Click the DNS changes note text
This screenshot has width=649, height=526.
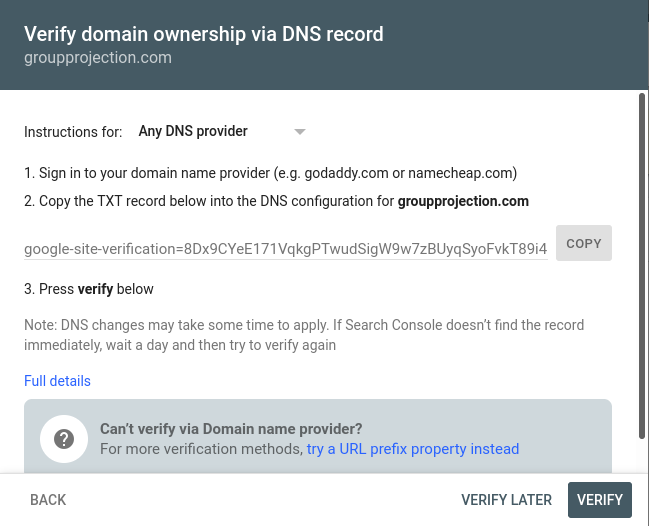(304, 335)
